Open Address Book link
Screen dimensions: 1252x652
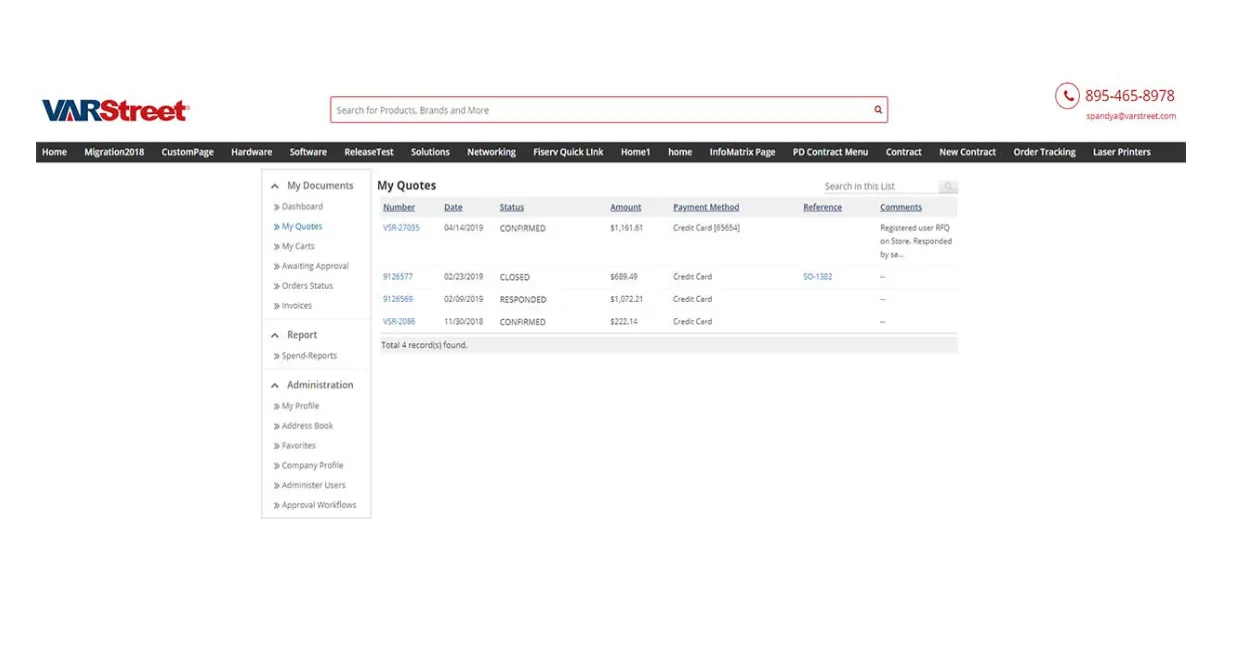(x=307, y=426)
